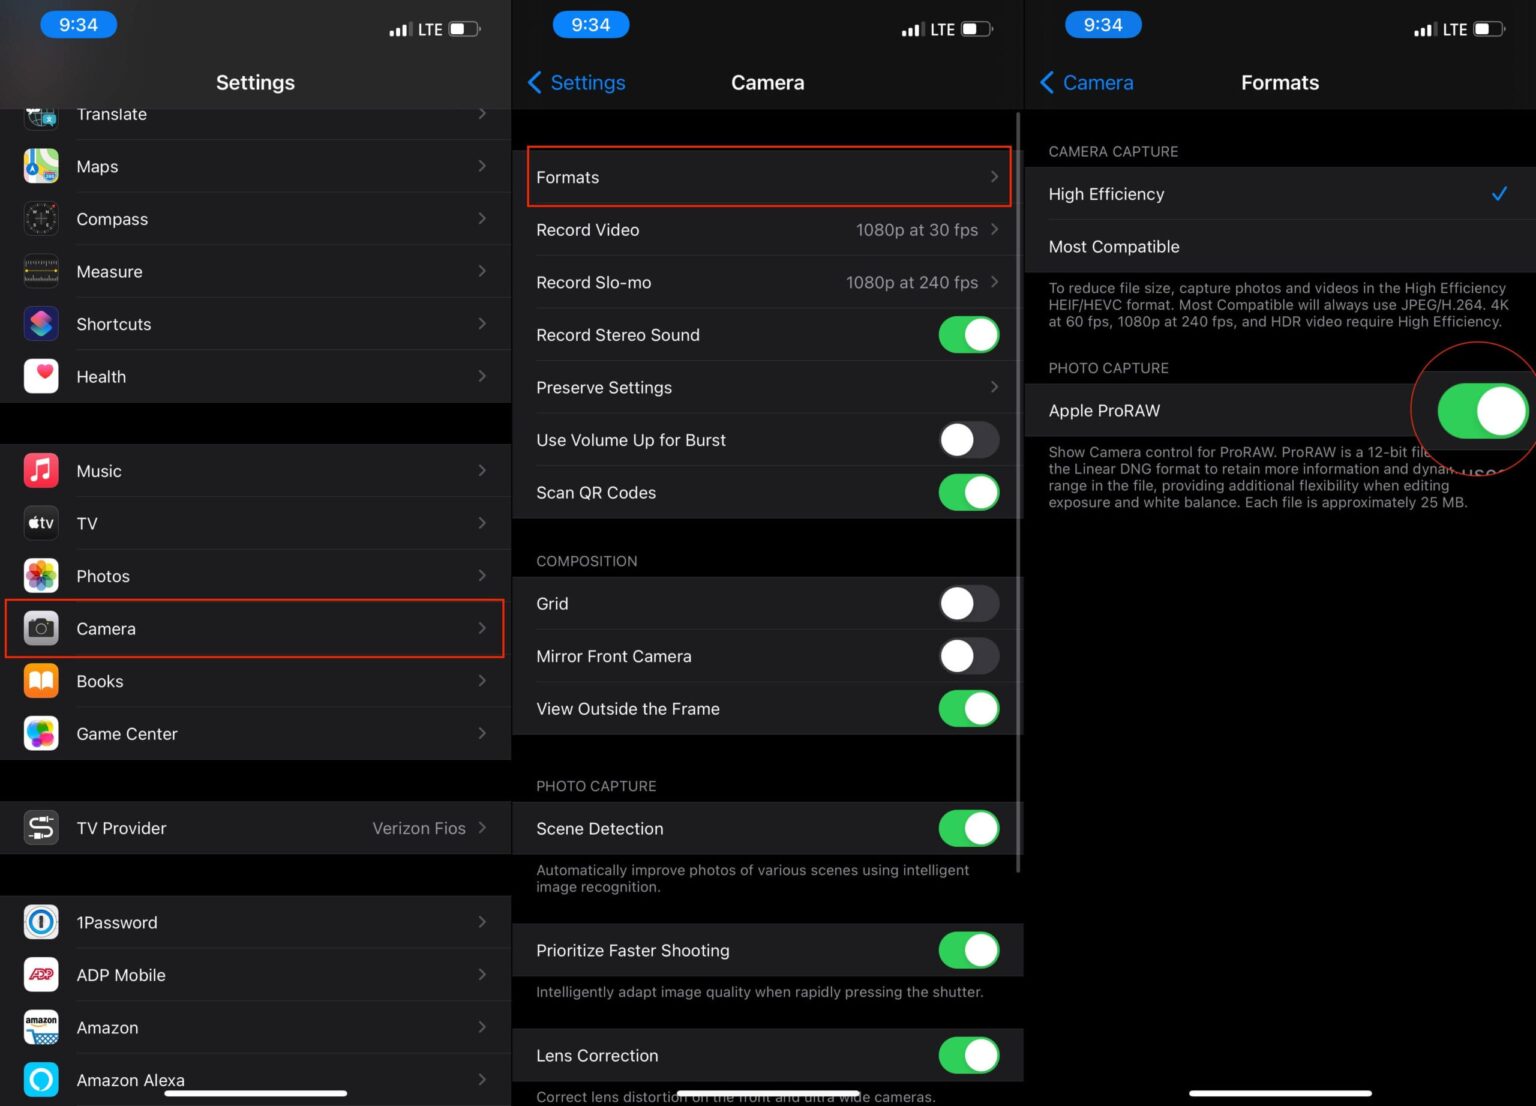Expand Record Video resolution options
Screen dimensions: 1536x1106
(x=994, y=230)
